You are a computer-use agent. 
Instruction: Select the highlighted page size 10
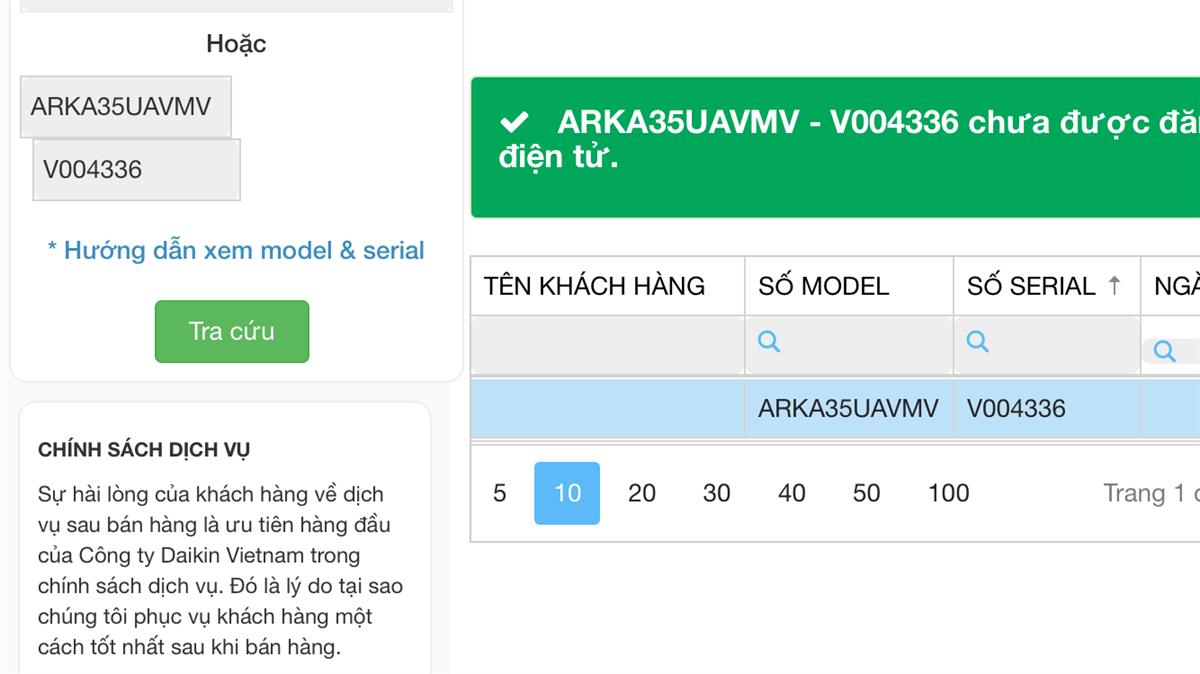567,493
